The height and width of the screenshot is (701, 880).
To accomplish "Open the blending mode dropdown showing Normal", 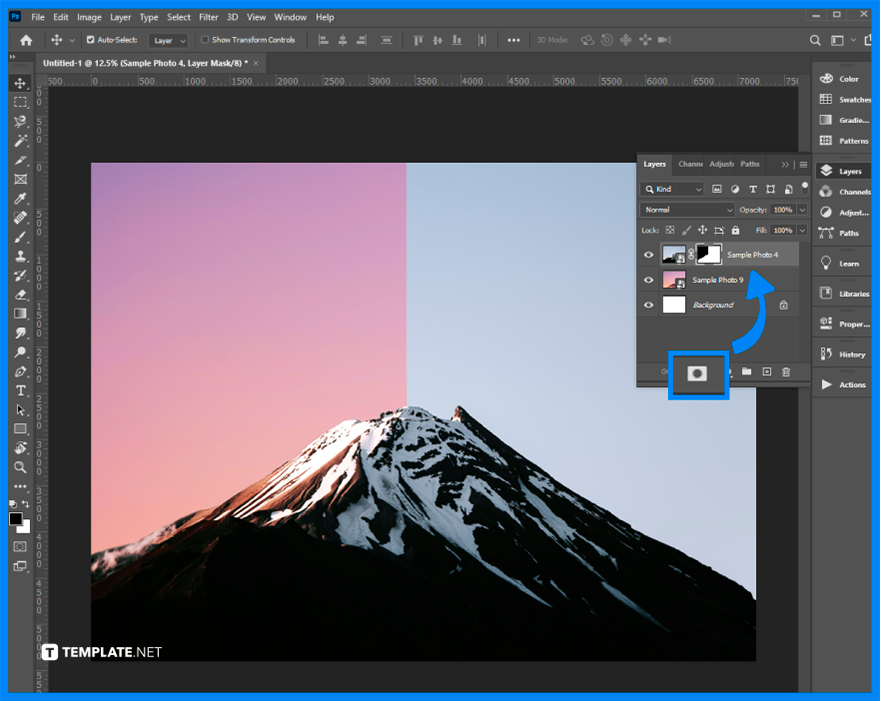I will tap(687, 209).
